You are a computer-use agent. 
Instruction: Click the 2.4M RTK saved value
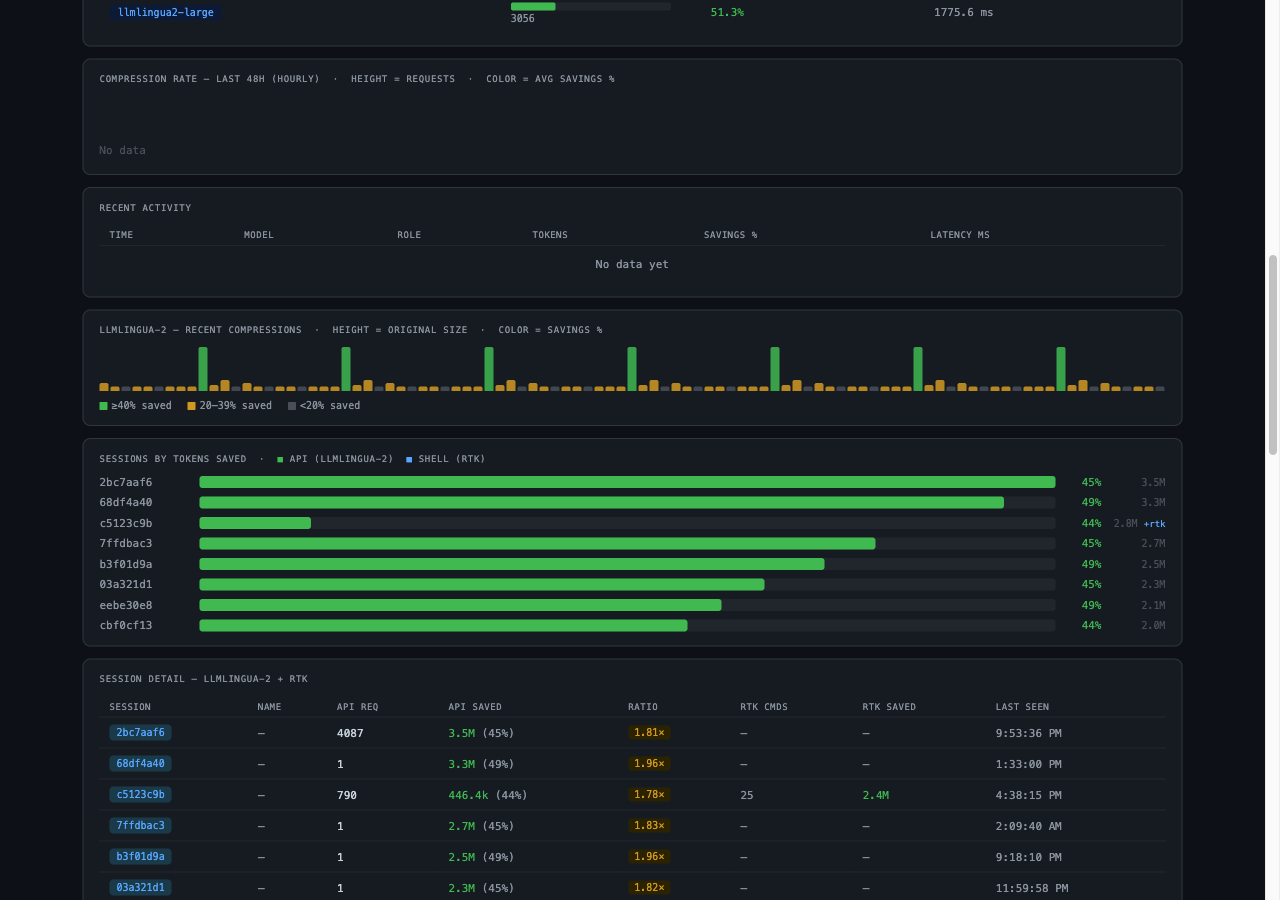pos(876,795)
